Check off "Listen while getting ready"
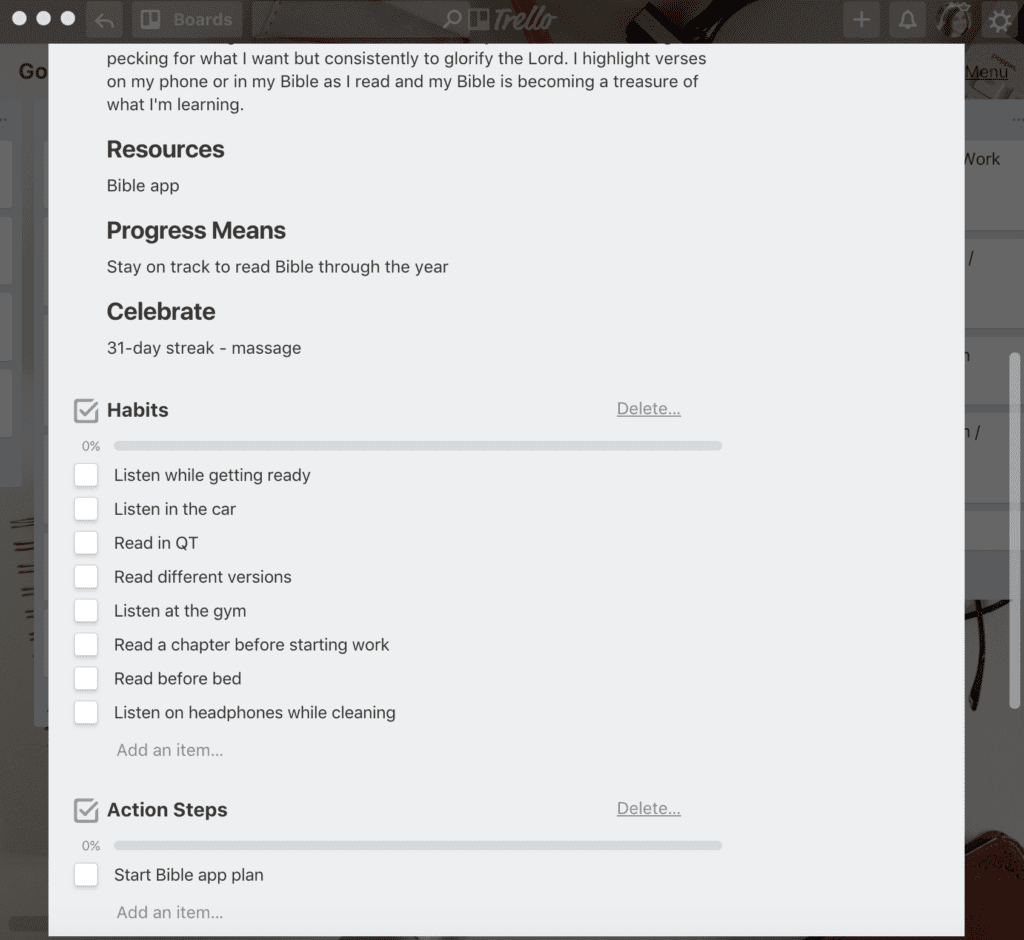 pos(86,475)
